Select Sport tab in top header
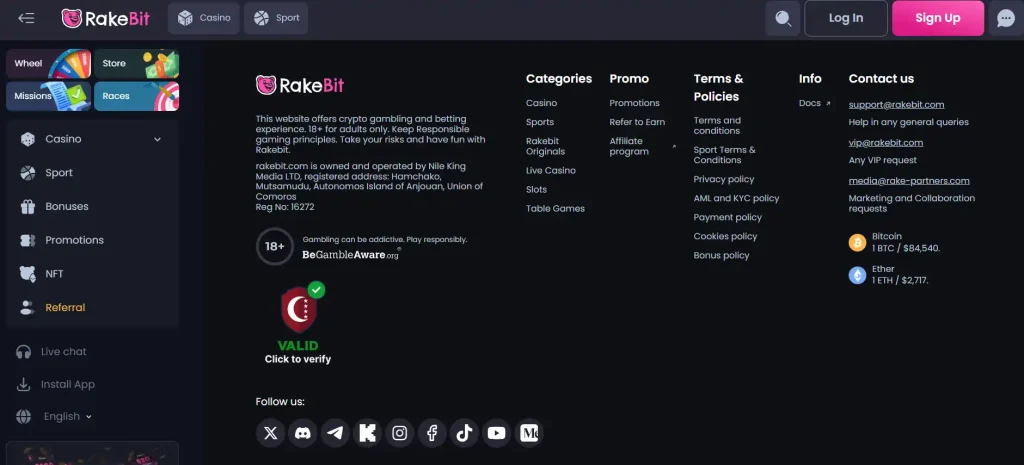Image resolution: width=1024 pixels, height=465 pixels. click(276, 18)
